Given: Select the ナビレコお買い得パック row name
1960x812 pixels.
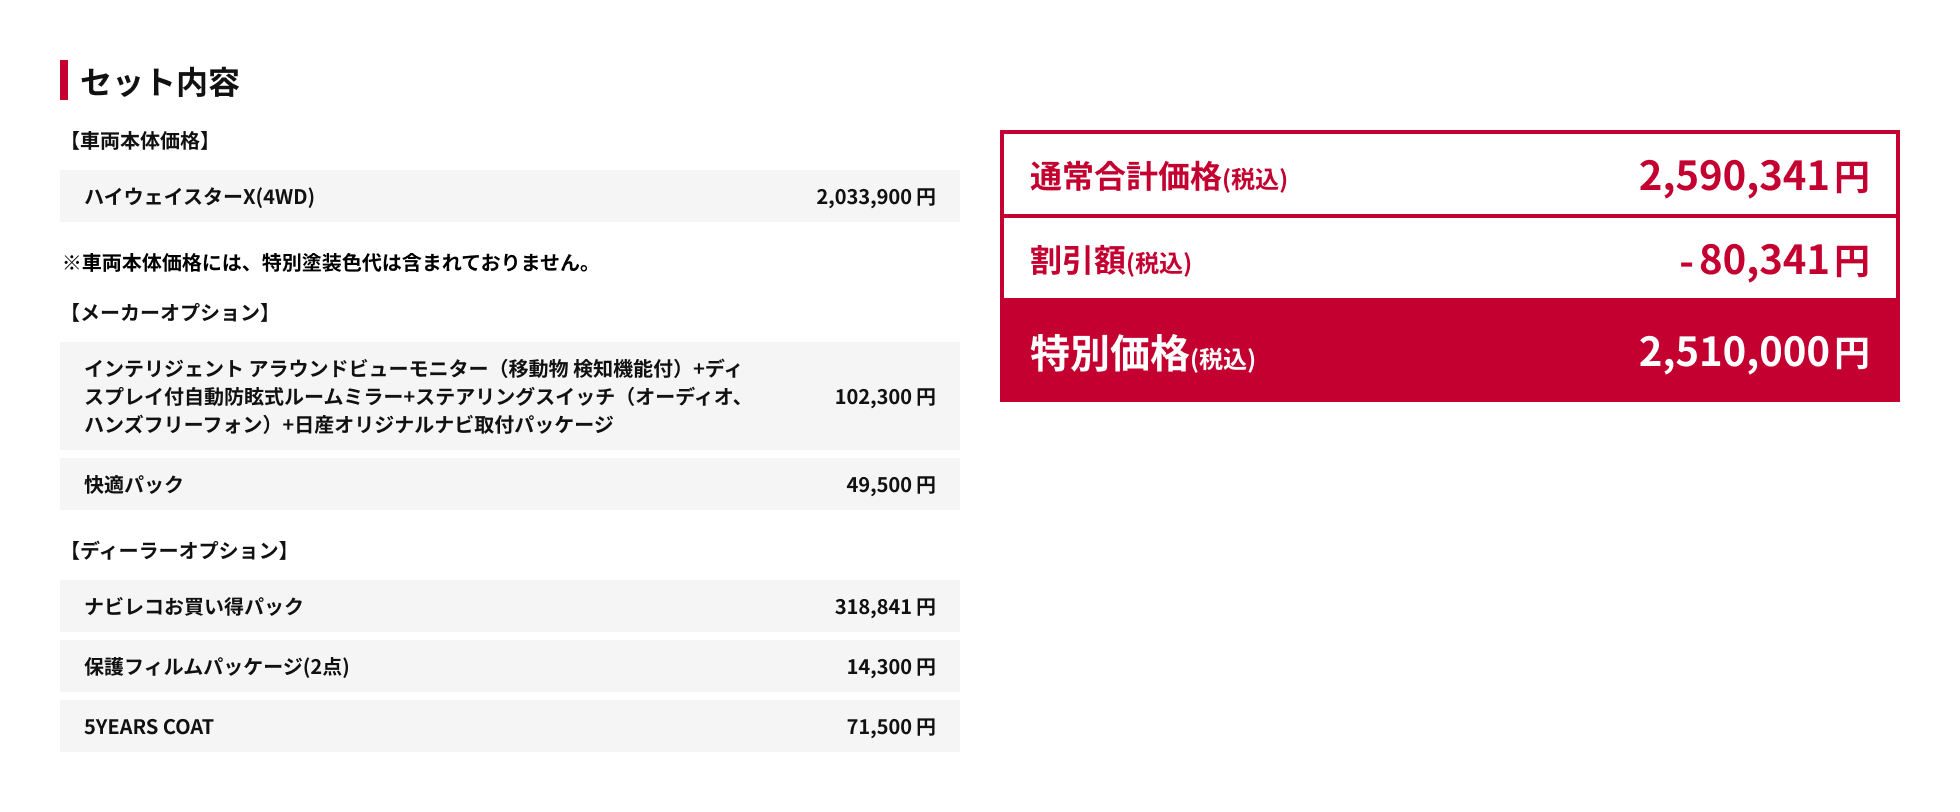Looking at the screenshot, I should click(194, 607).
